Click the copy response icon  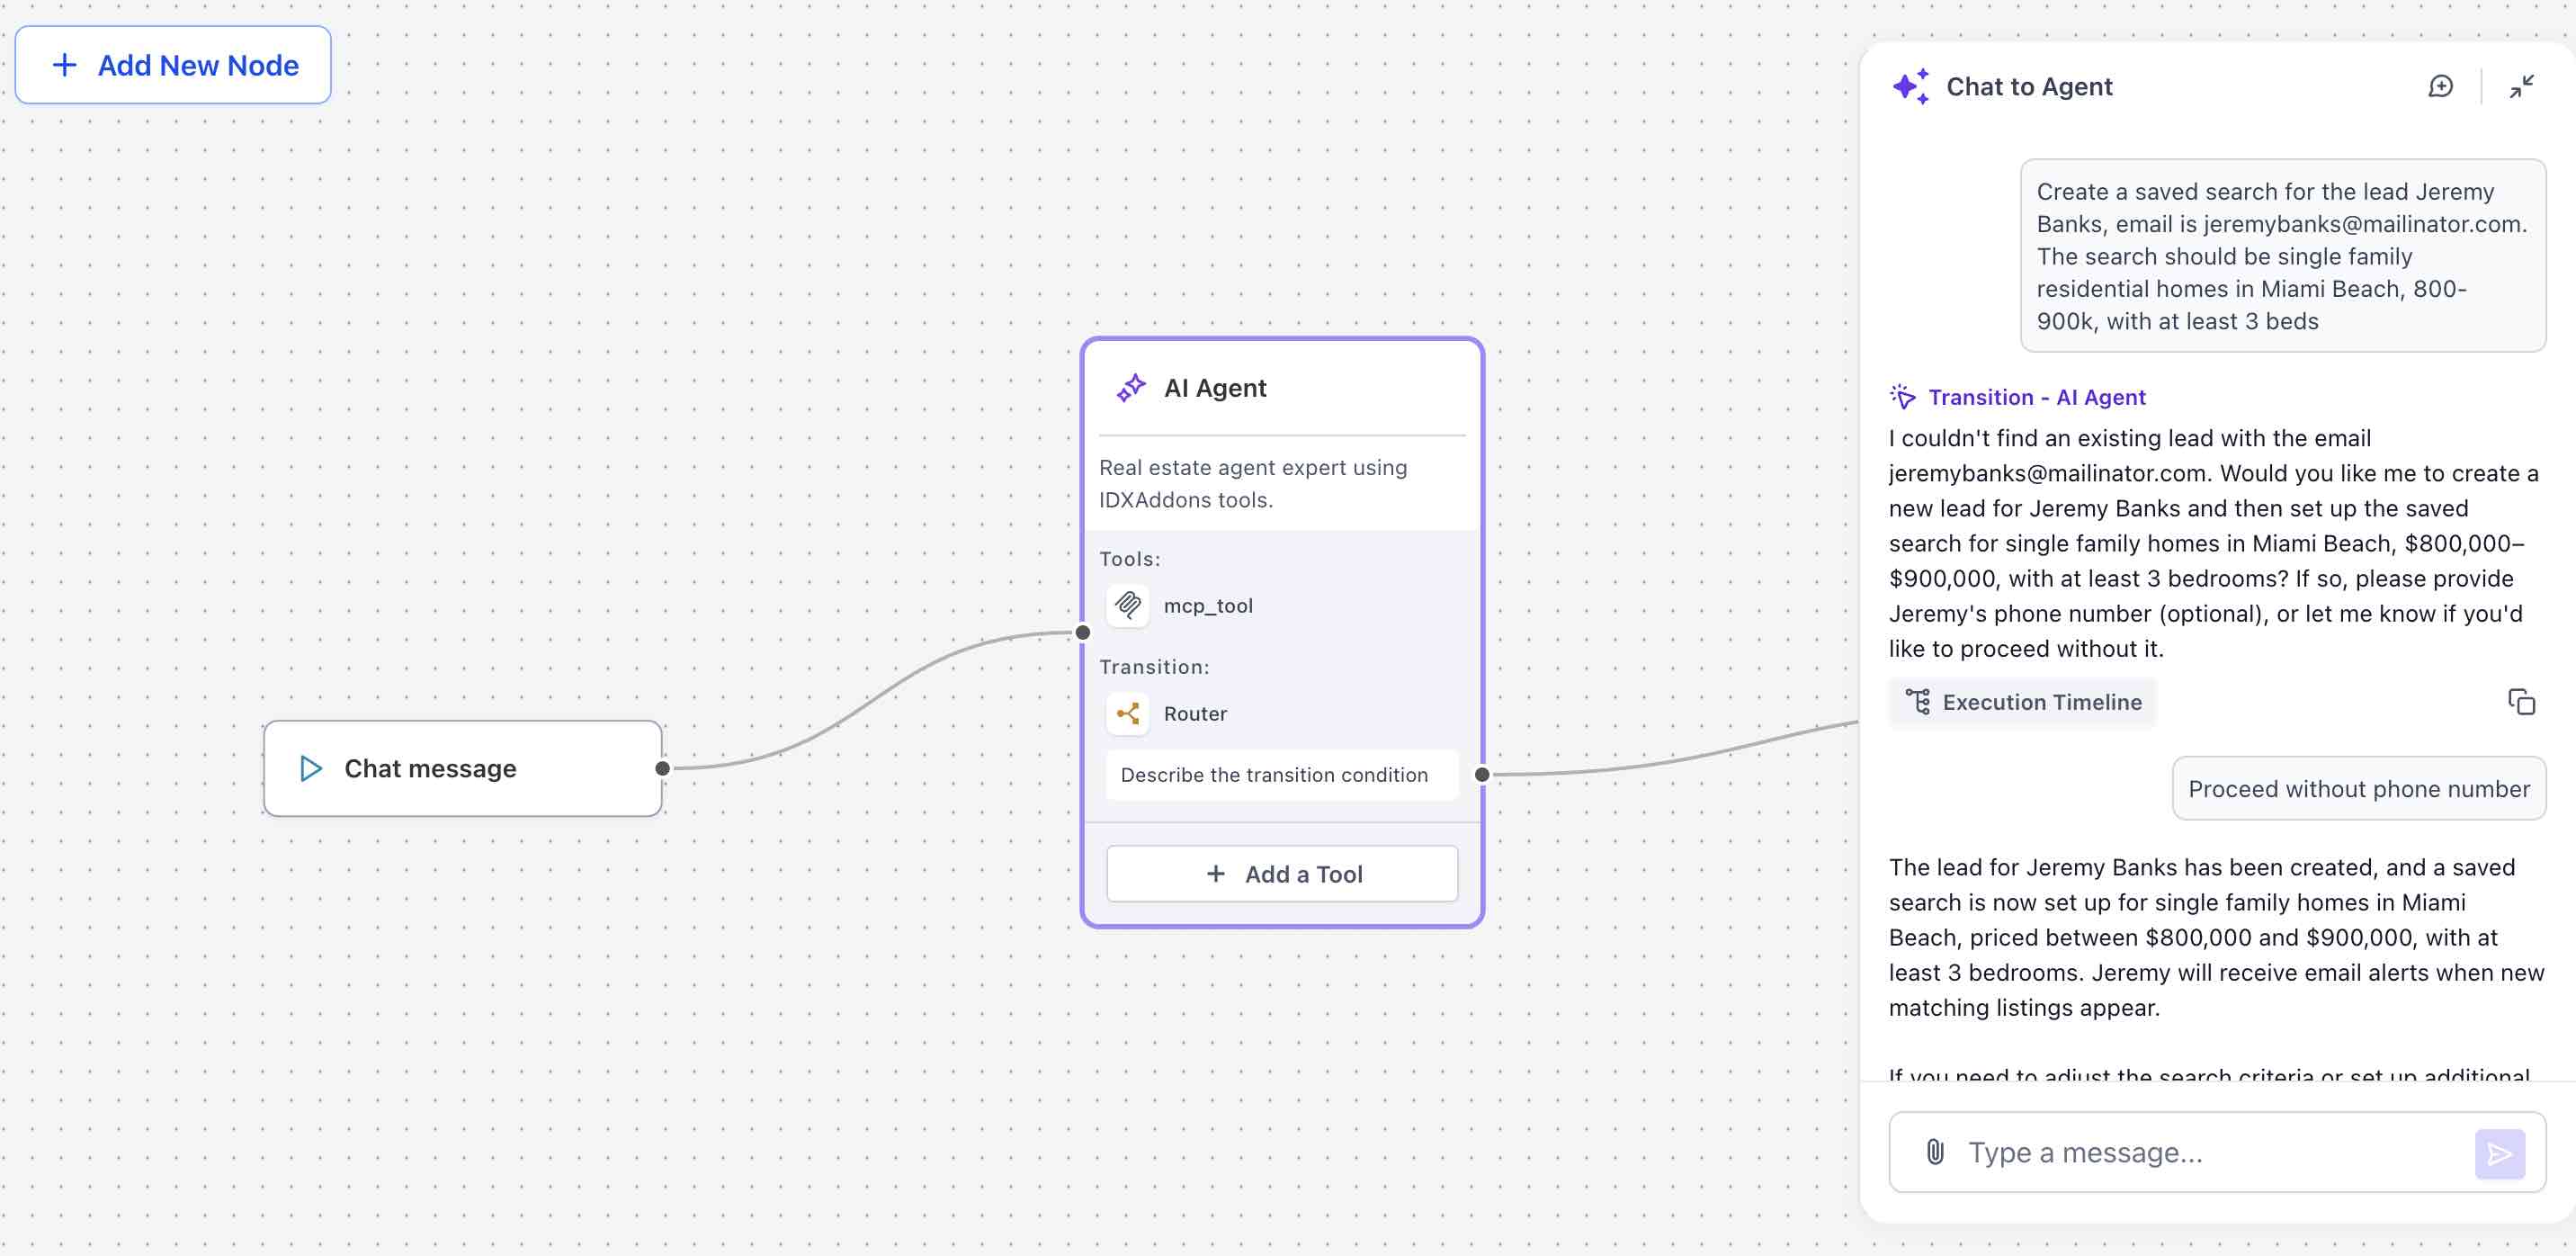(x=2521, y=702)
